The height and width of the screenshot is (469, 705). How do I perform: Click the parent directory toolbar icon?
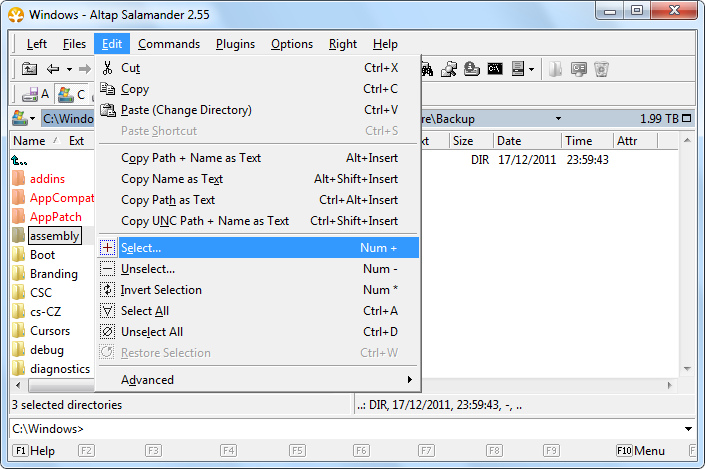click(29, 69)
